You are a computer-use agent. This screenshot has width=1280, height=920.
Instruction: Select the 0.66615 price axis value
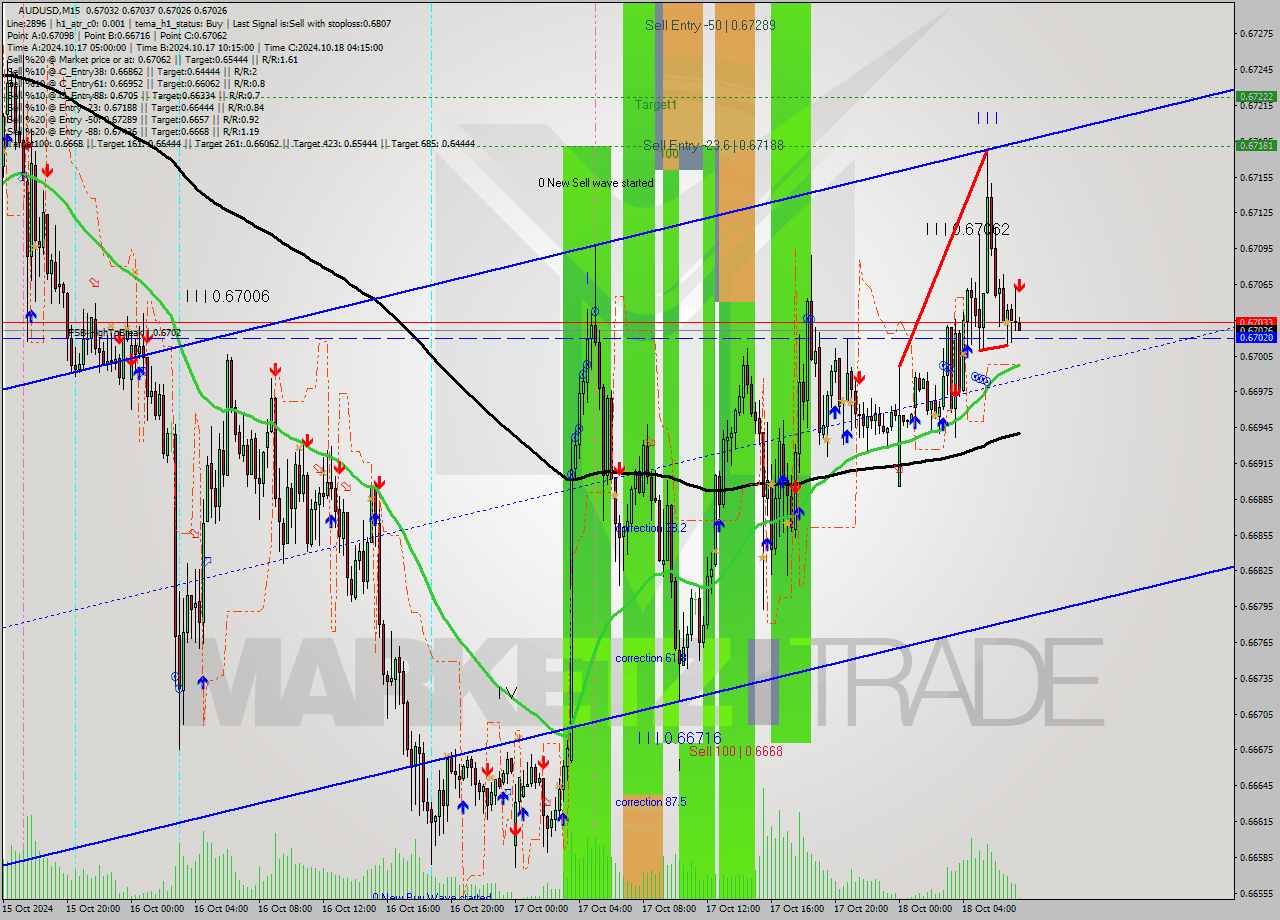click(1256, 821)
